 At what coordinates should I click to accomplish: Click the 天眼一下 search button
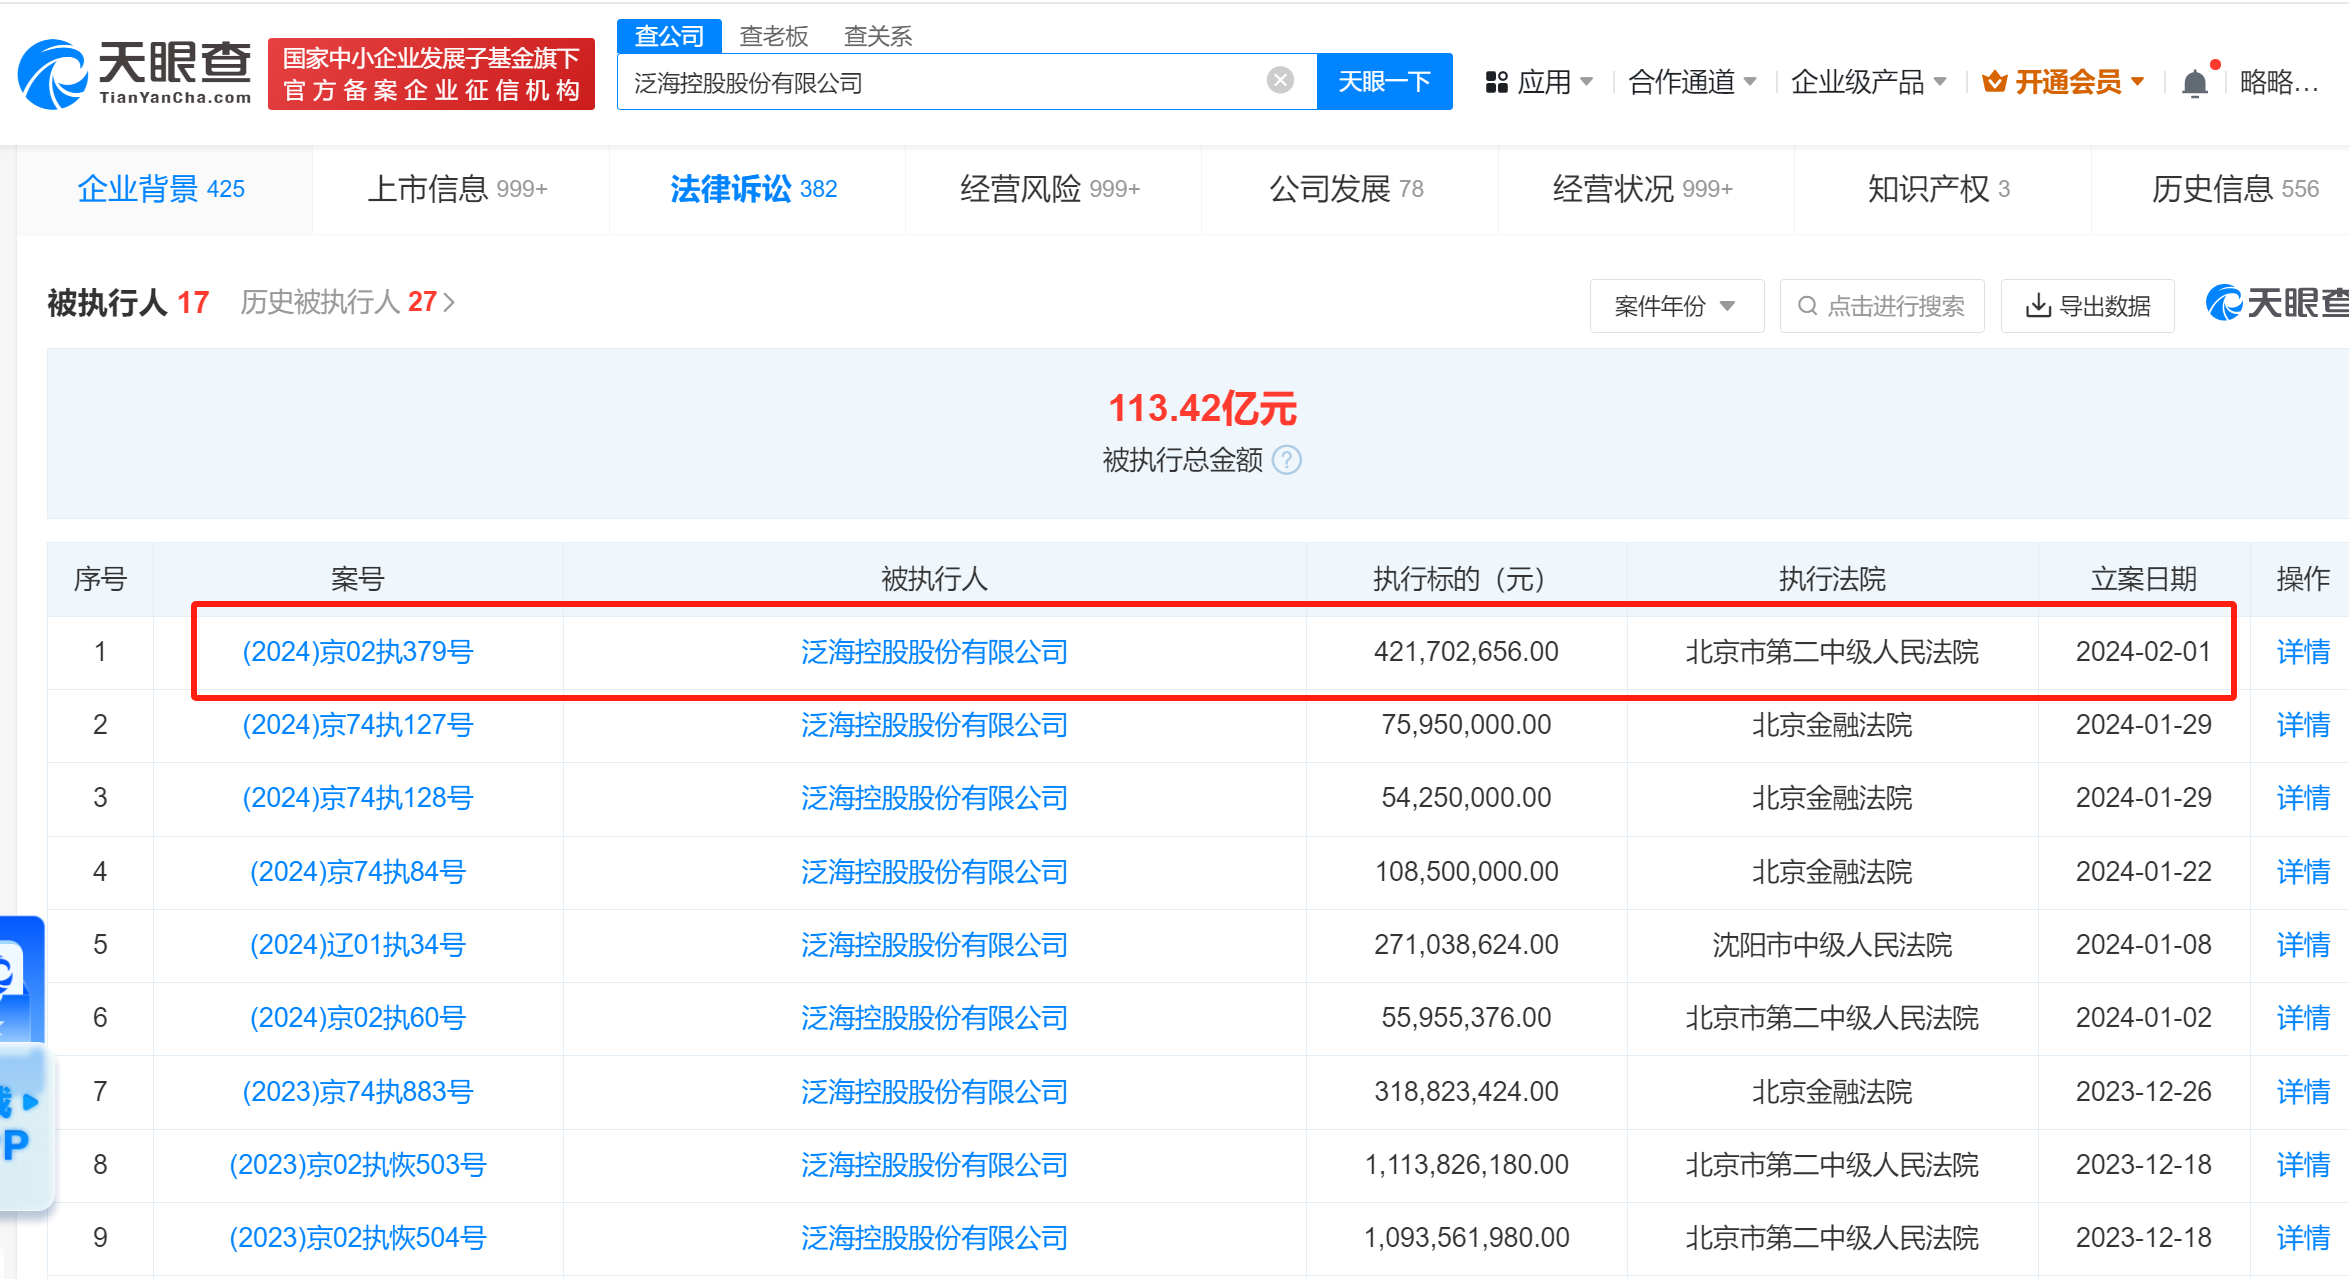pyautogui.click(x=1384, y=81)
